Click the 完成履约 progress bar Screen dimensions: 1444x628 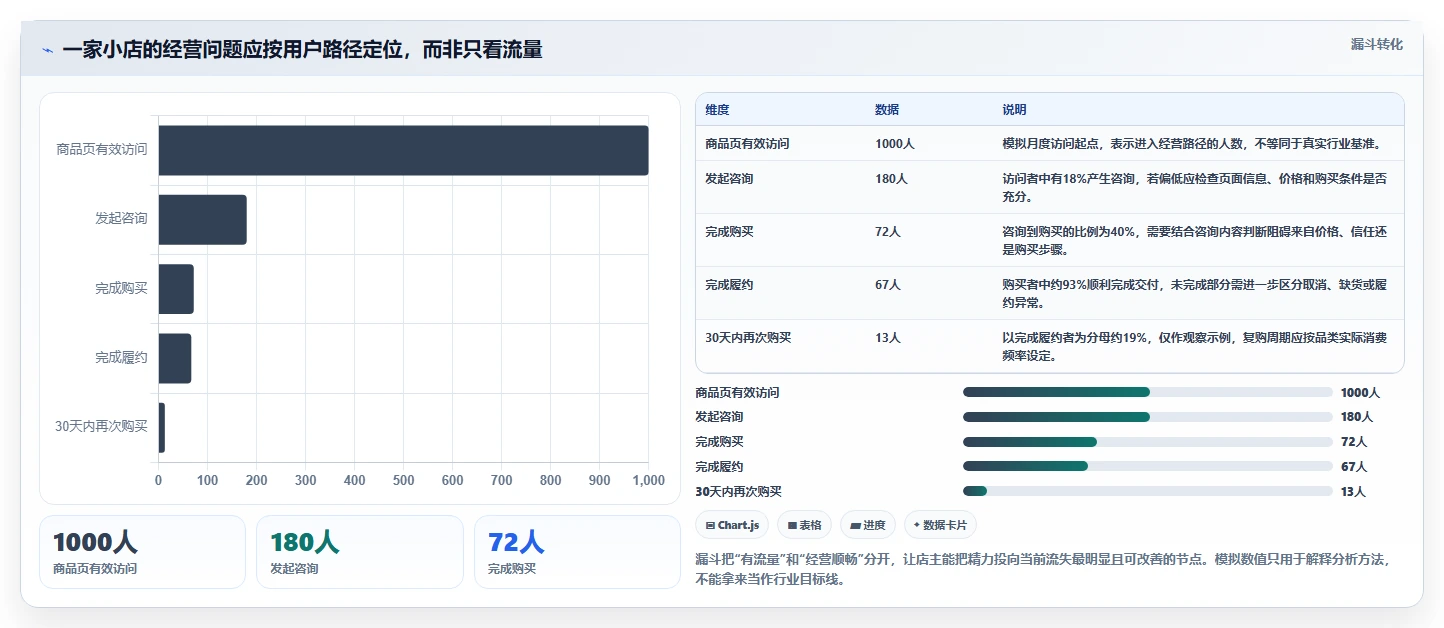(1148, 466)
